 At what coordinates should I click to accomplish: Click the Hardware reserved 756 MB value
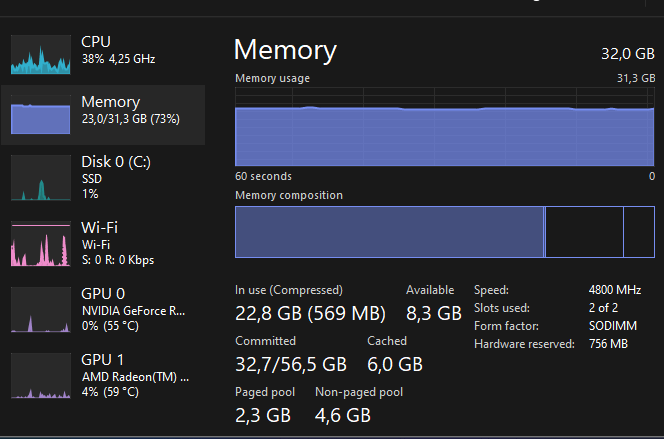[608, 344]
